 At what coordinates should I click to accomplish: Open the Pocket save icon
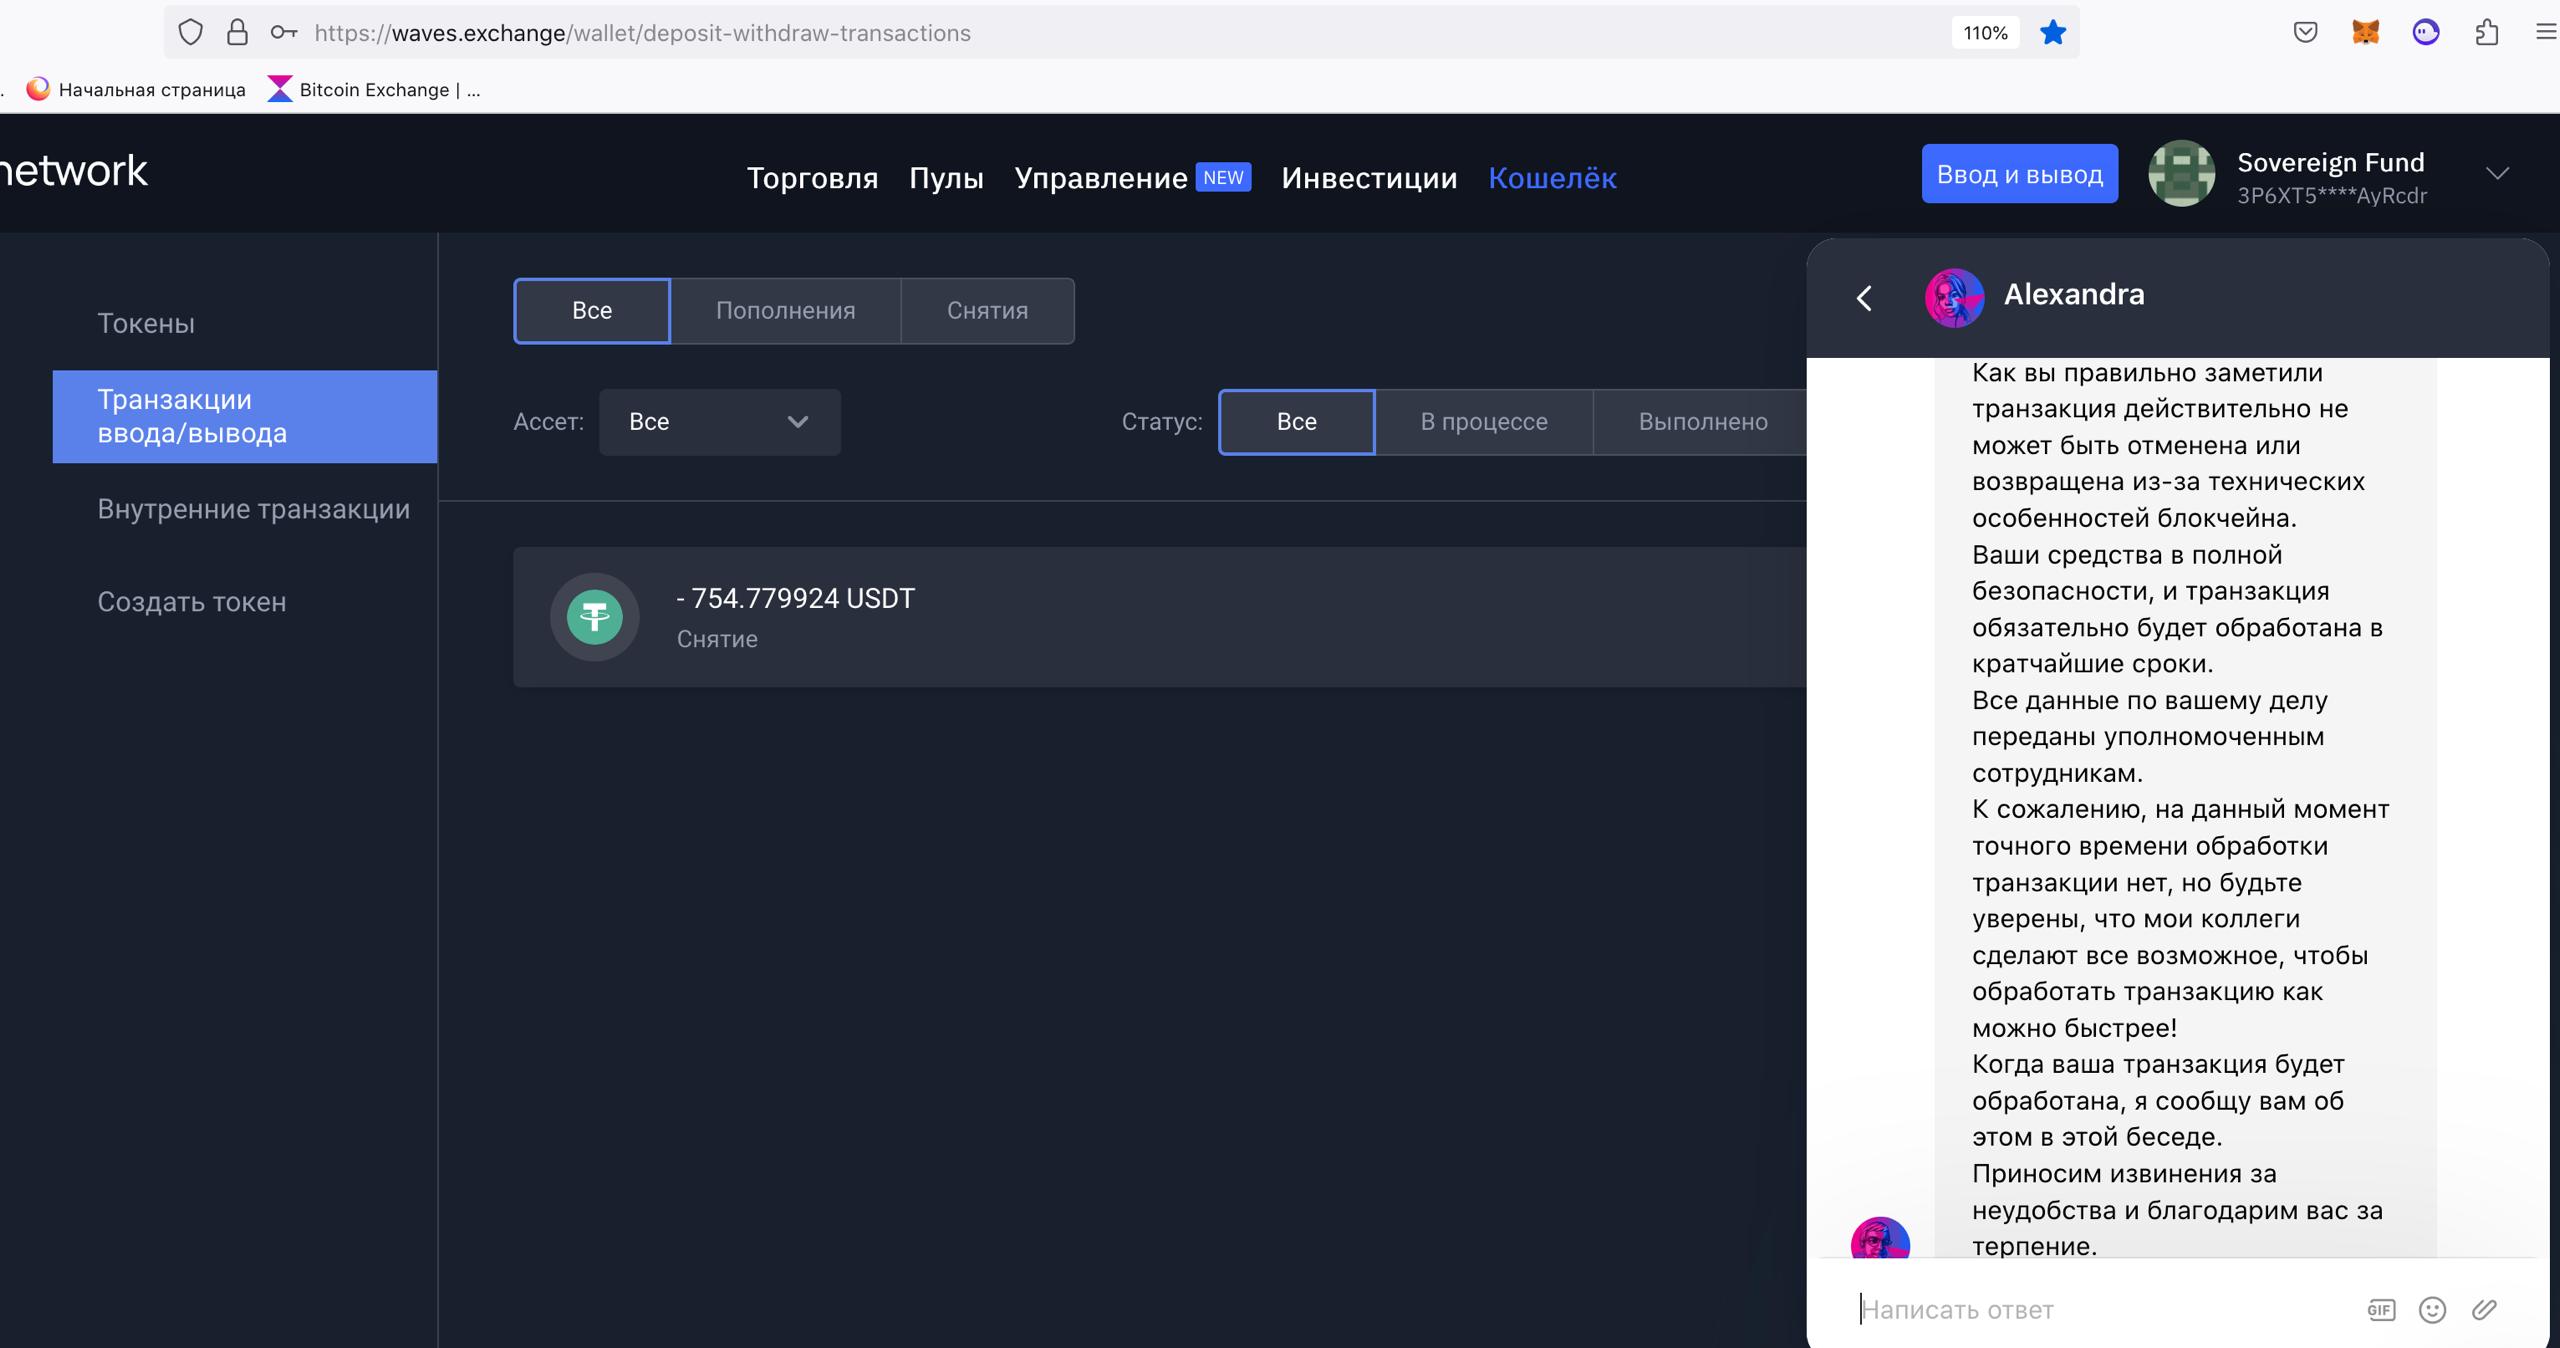pyautogui.click(x=2305, y=33)
